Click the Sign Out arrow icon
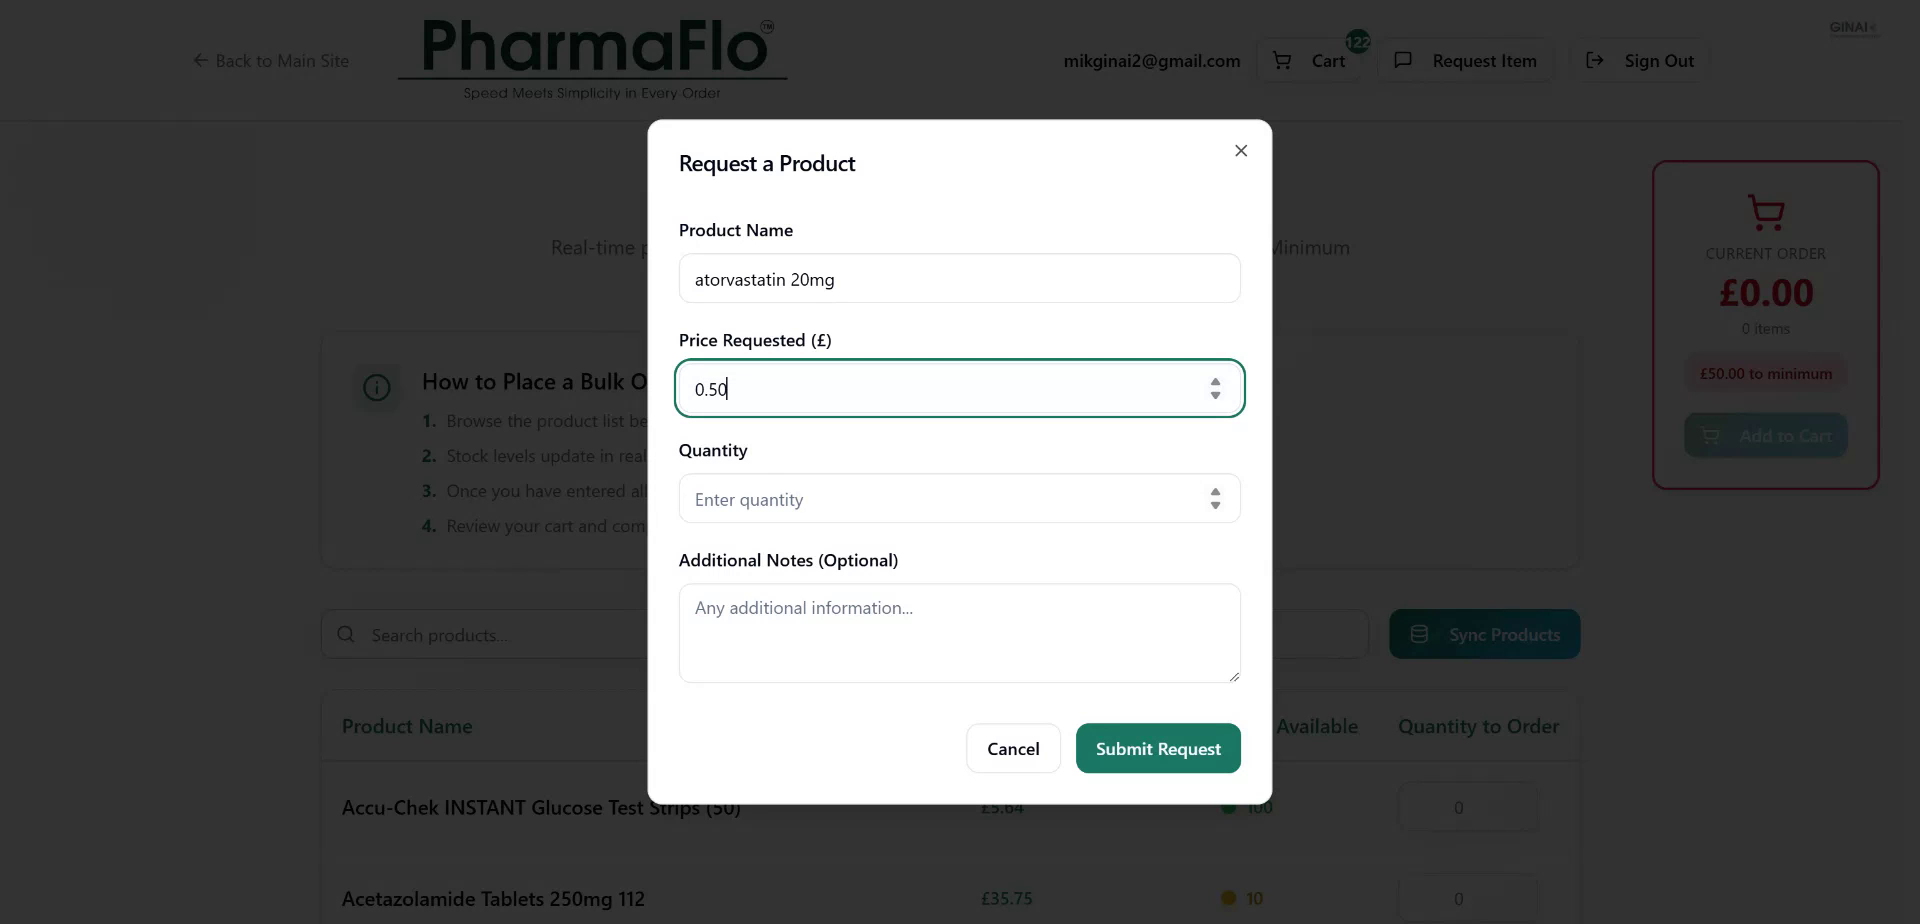Image resolution: width=1920 pixels, height=924 pixels. coord(1595,61)
